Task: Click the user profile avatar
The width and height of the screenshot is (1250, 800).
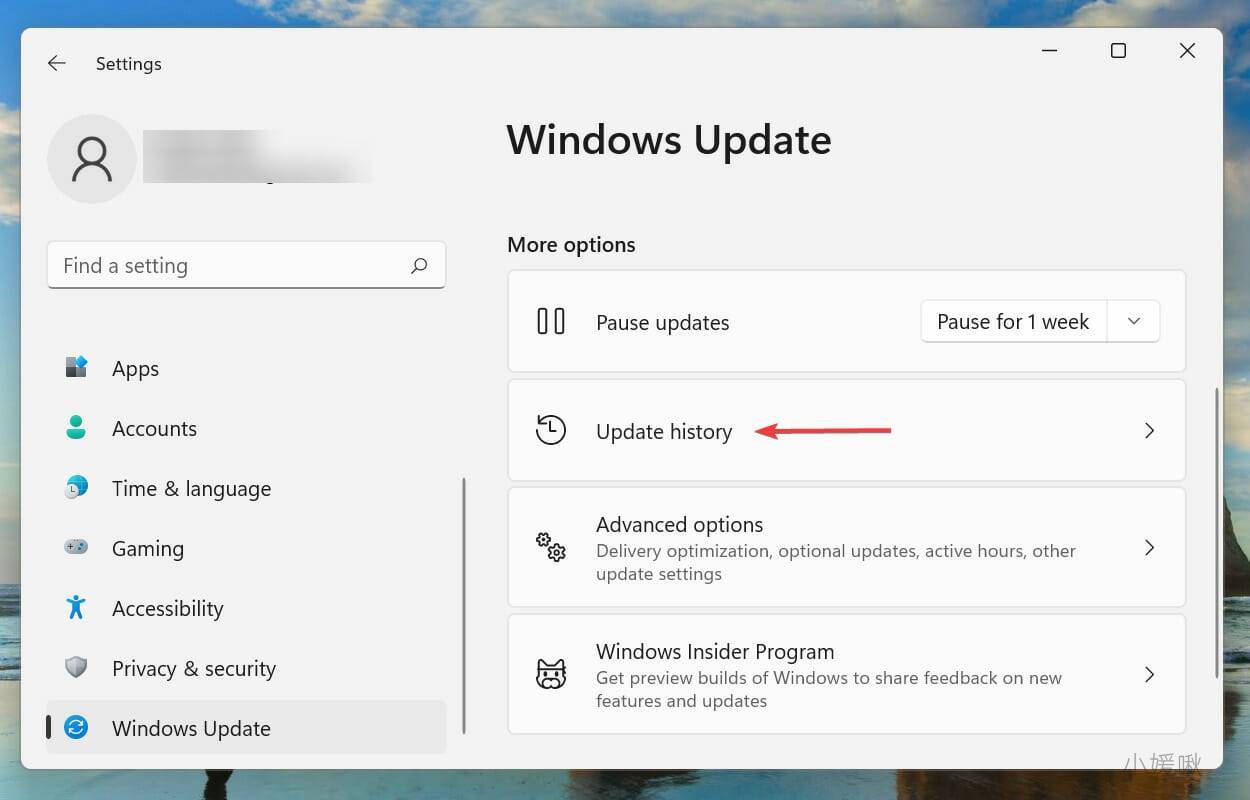Action: pos(92,158)
